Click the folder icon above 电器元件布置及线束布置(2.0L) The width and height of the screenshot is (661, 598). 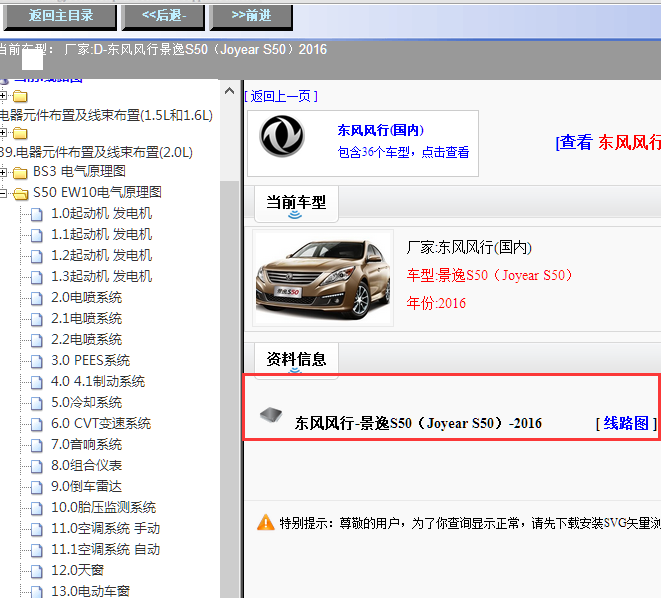tap(20, 134)
